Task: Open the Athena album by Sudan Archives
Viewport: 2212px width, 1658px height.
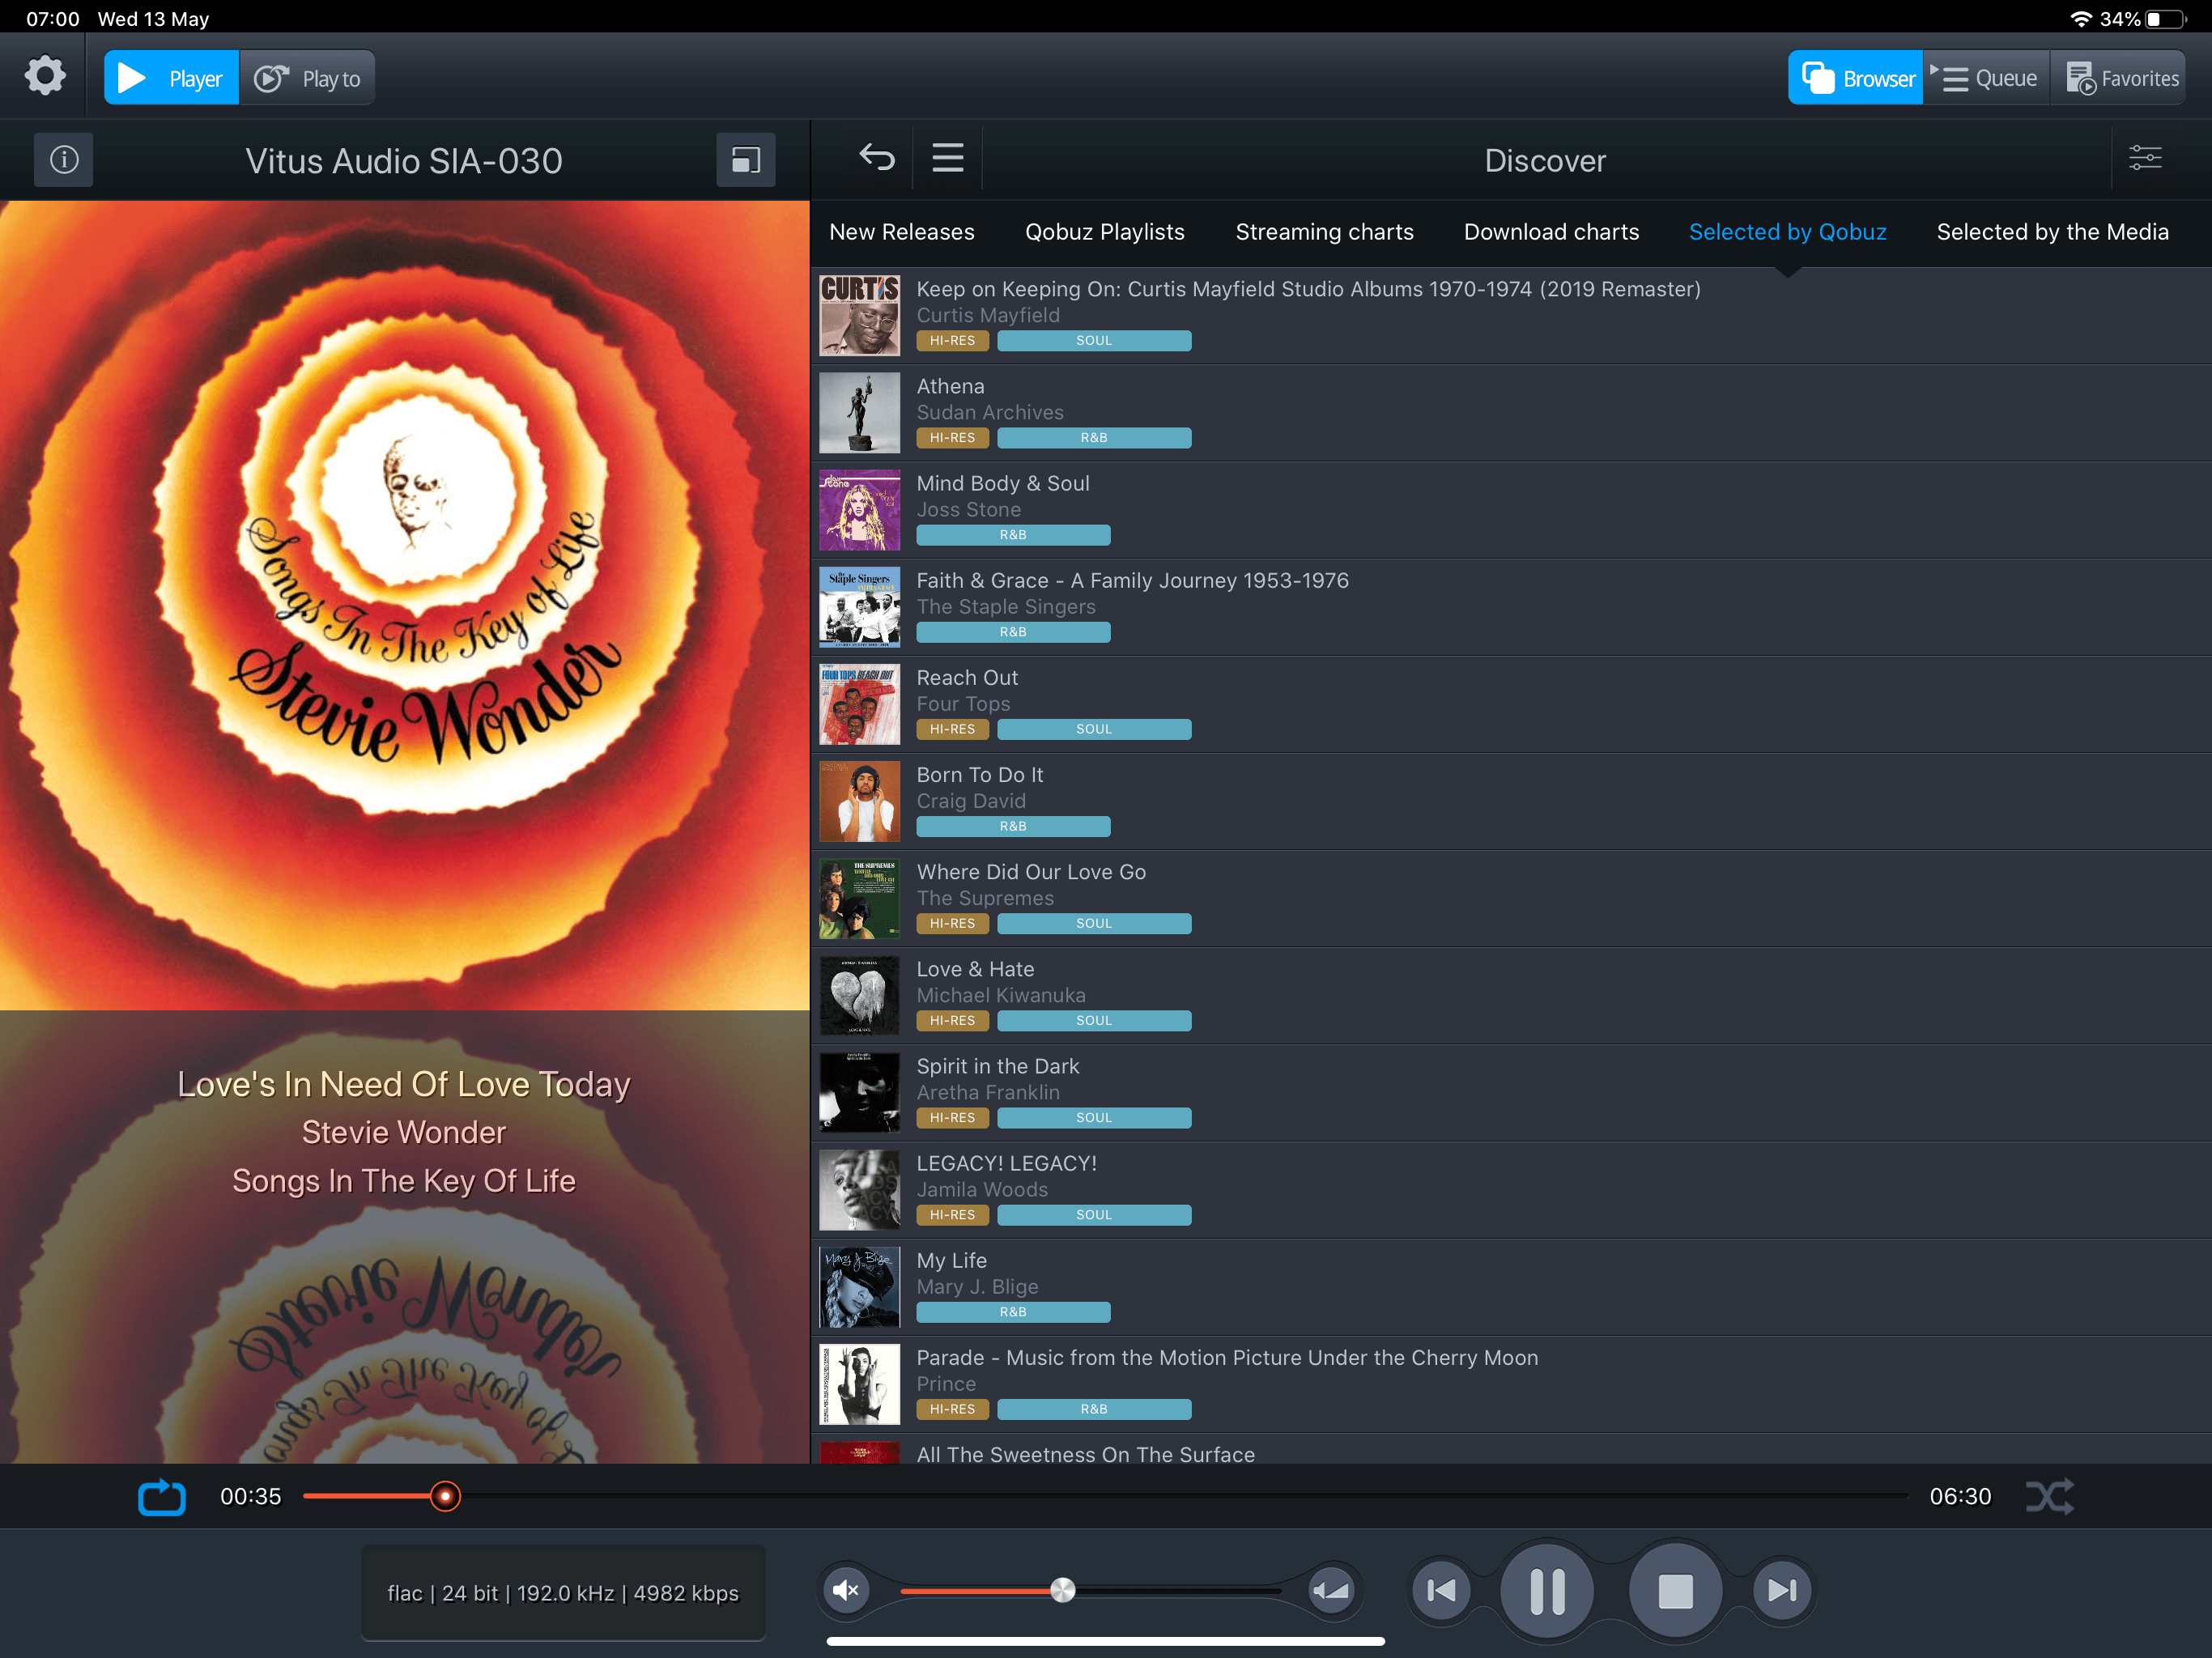Action: 950,387
